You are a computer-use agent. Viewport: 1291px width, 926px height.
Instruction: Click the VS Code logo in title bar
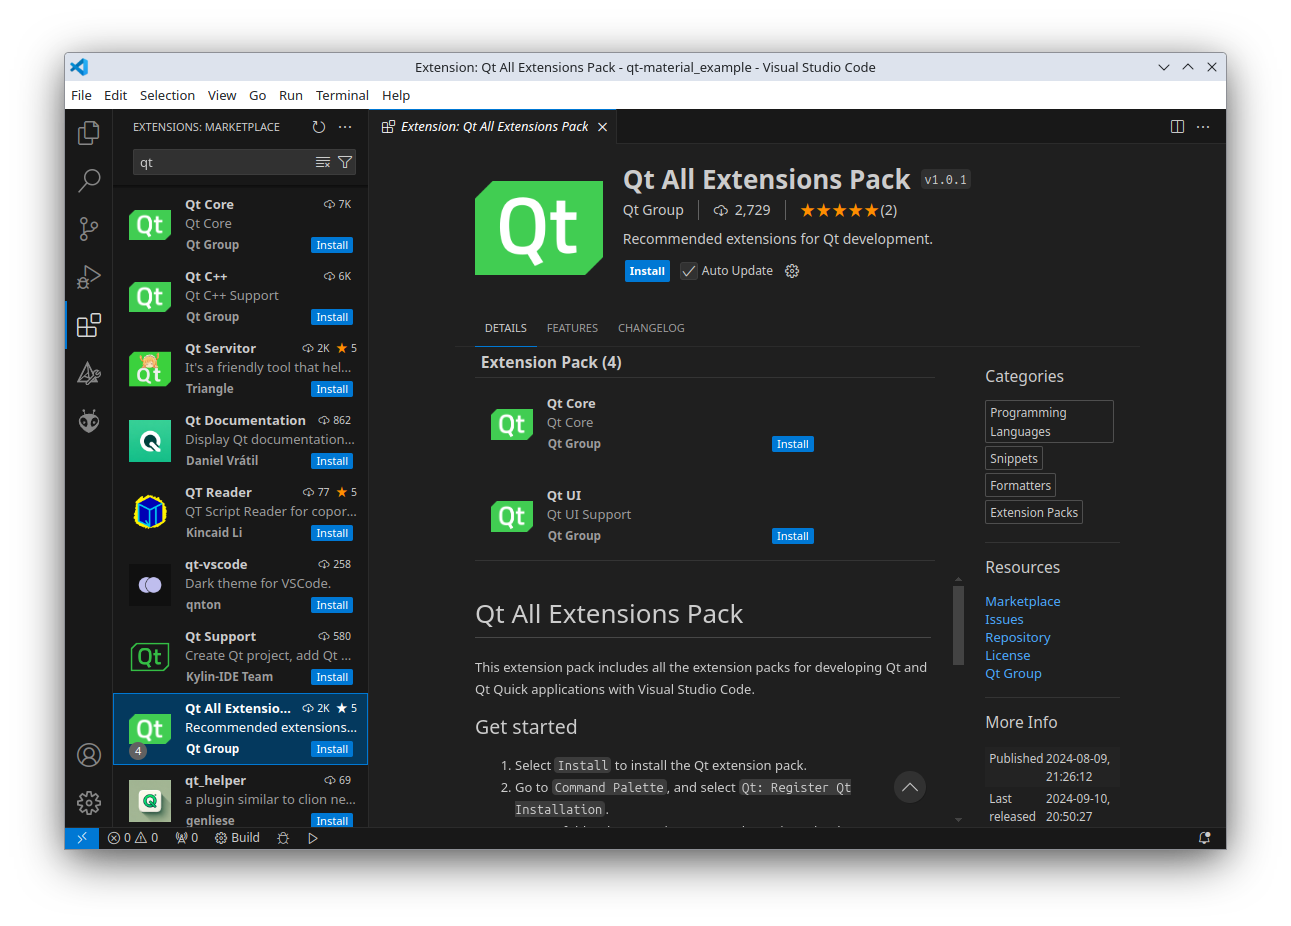click(79, 67)
